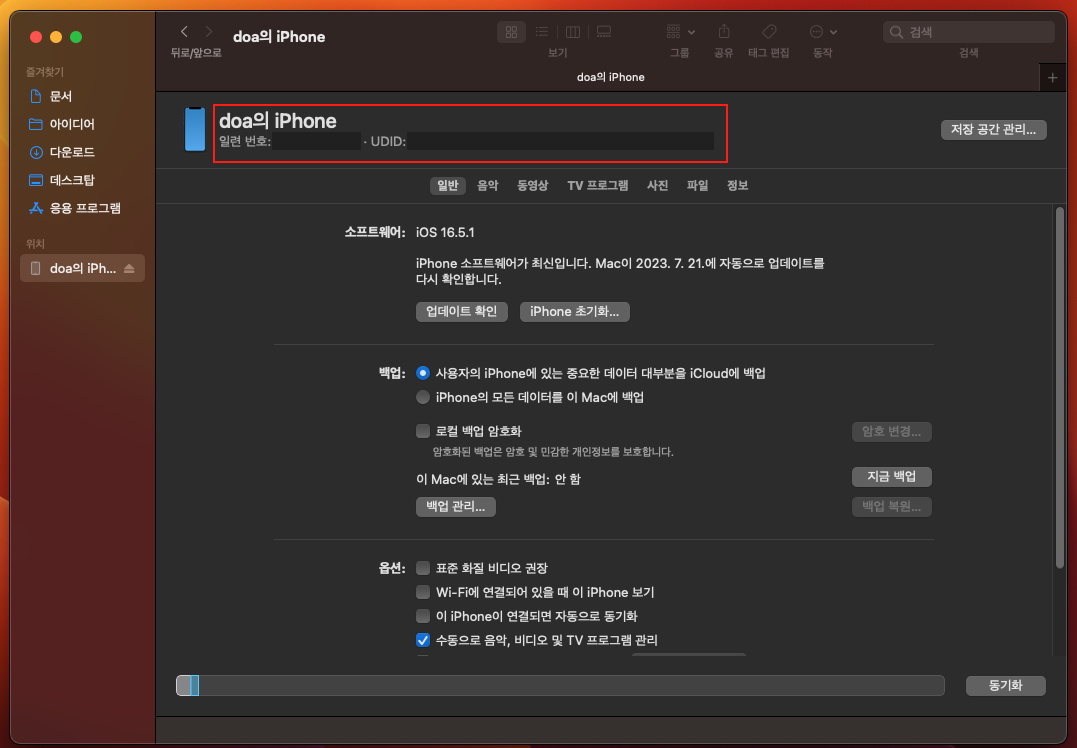Switch to icon grid view
The width and height of the screenshot is (1077, 748).
pos(511,32)
